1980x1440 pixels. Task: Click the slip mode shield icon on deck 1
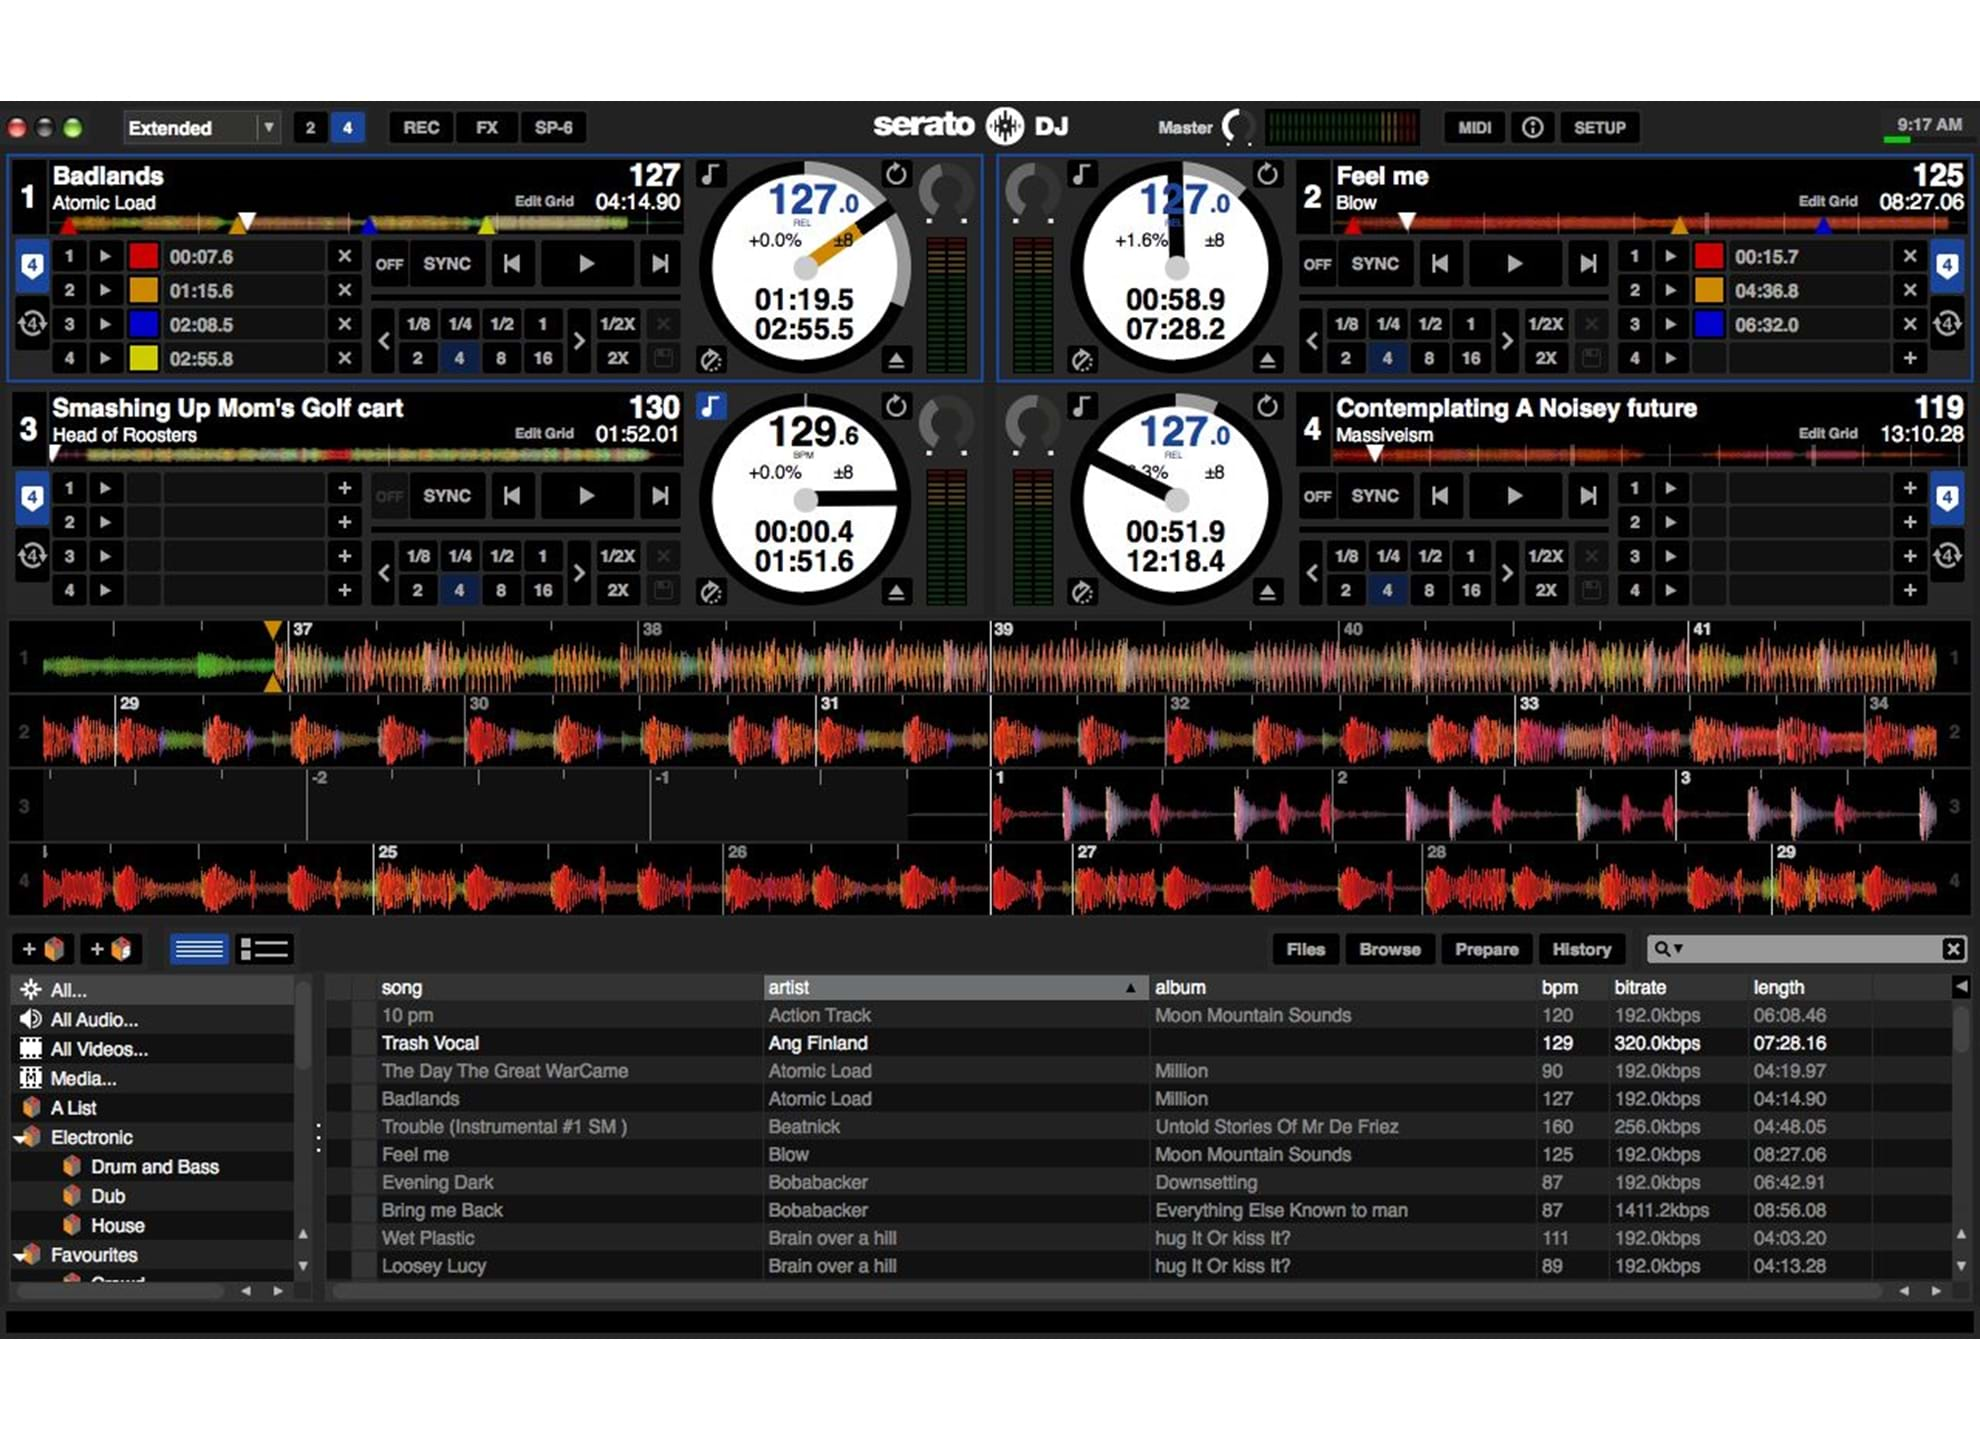click(32, 266)
